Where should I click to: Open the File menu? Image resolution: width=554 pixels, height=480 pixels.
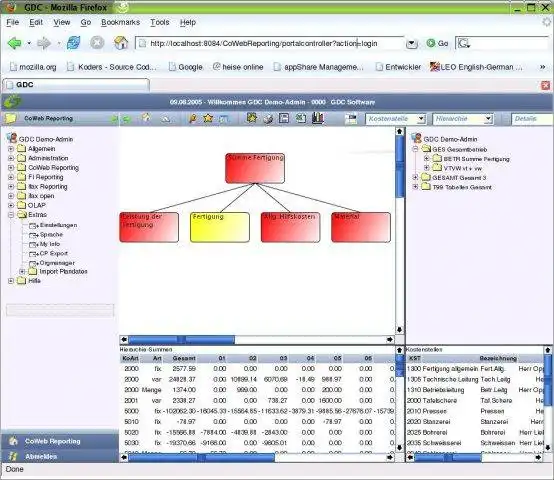[13, 22]
